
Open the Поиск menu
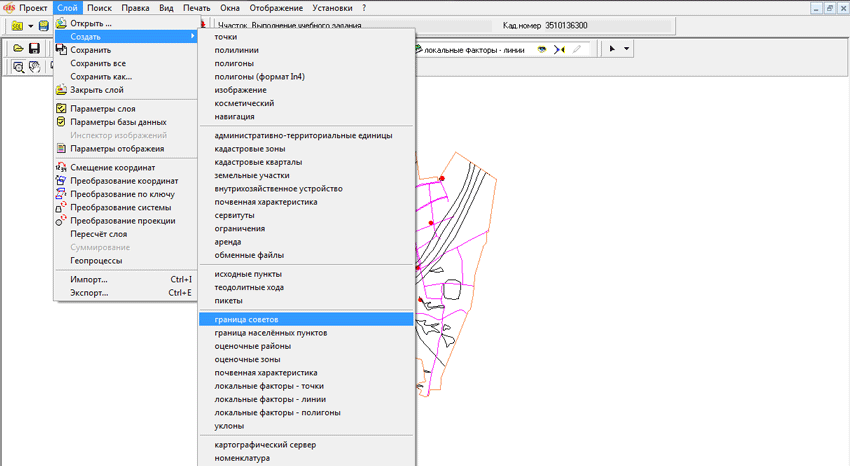[x=99, y=8]
